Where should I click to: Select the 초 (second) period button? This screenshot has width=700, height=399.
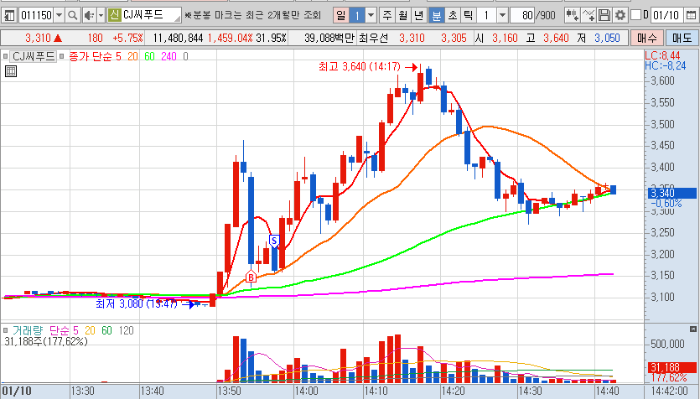[x=452, y=16]
